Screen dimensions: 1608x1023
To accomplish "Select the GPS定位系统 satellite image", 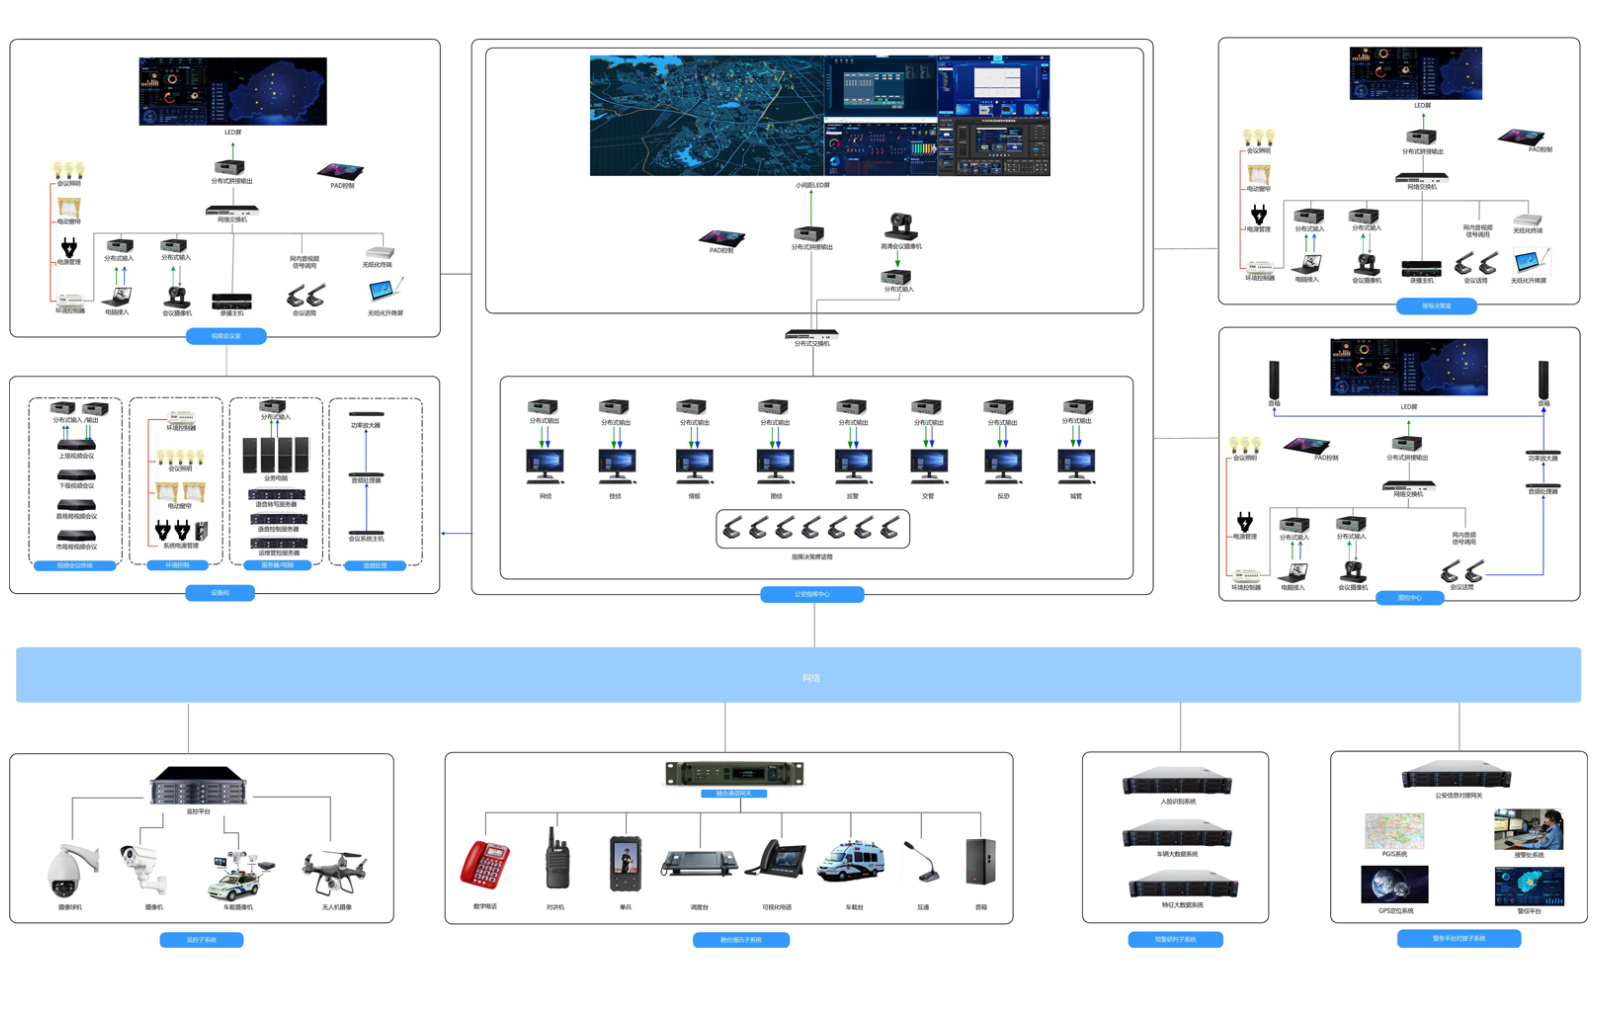I will pyautogui.click(x=1395, y=885).
